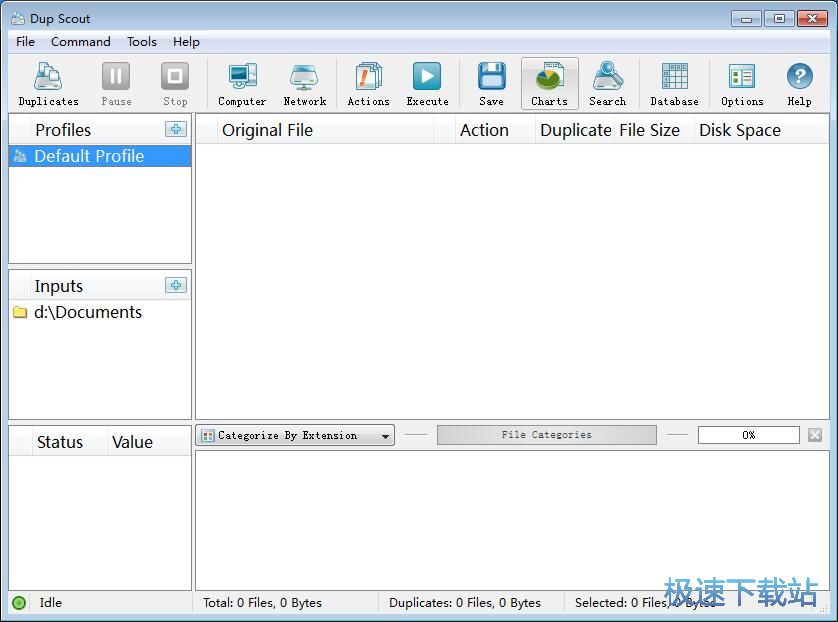The width and height of the screenshot is (838, 622).
Task: Click the Duplicates search toolbar icon
Action: point(48,84)
